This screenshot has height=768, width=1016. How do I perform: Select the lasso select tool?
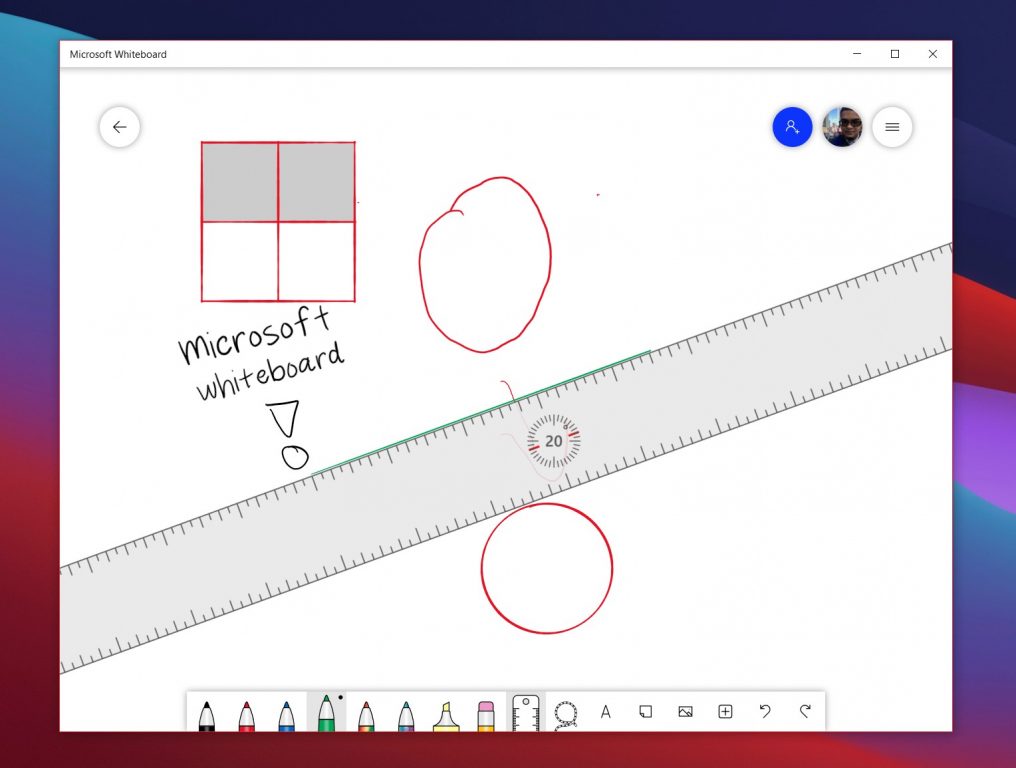click(566, 714)
